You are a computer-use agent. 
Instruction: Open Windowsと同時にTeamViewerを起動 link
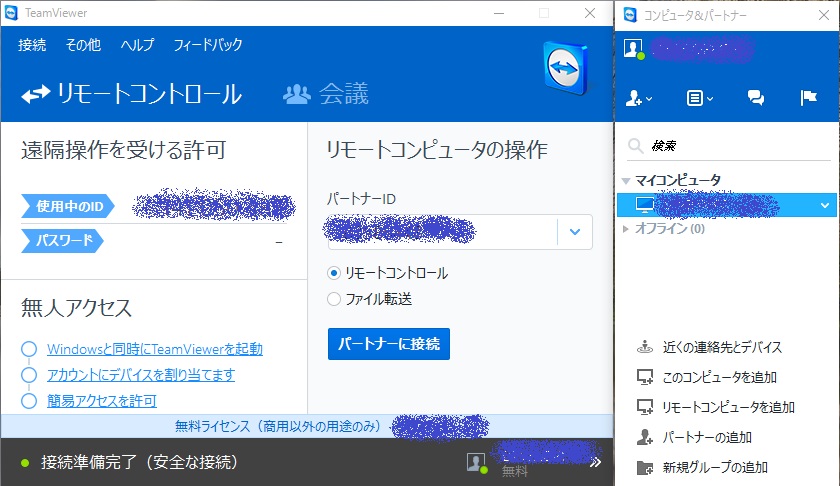[155, 349]
